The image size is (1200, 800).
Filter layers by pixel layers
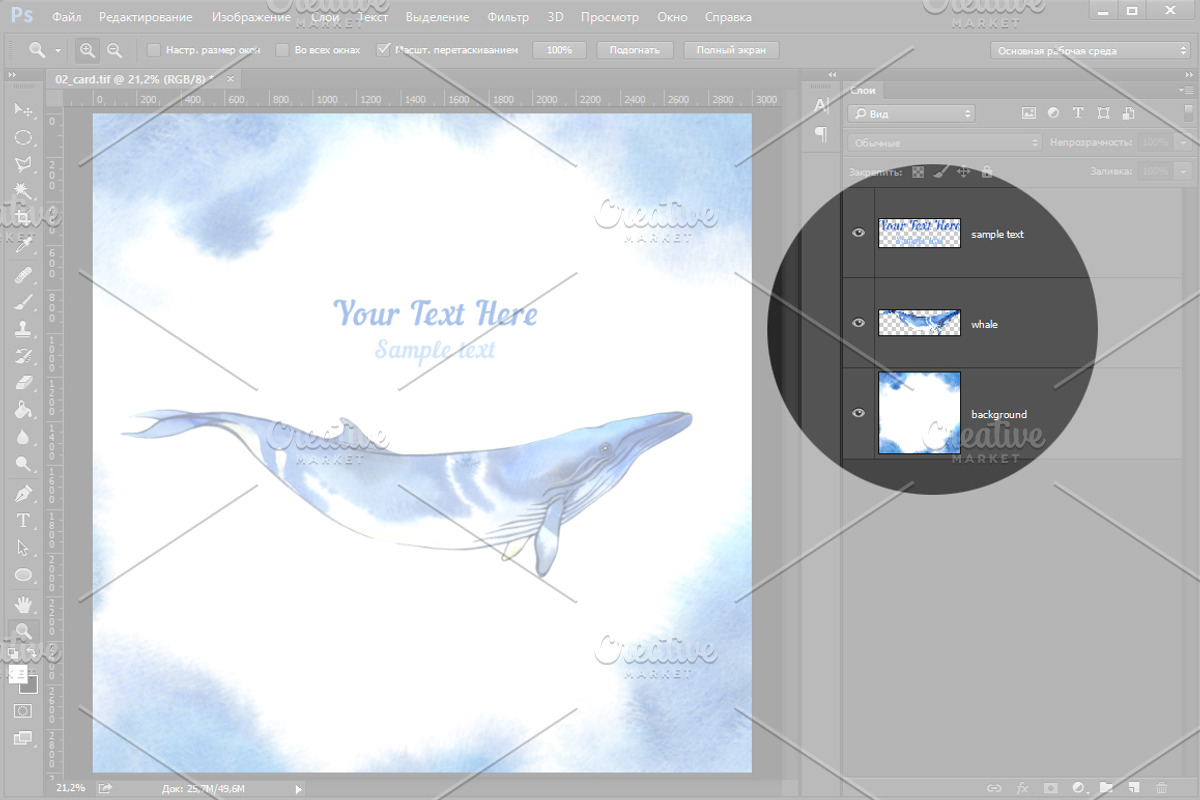(1030, 114)
